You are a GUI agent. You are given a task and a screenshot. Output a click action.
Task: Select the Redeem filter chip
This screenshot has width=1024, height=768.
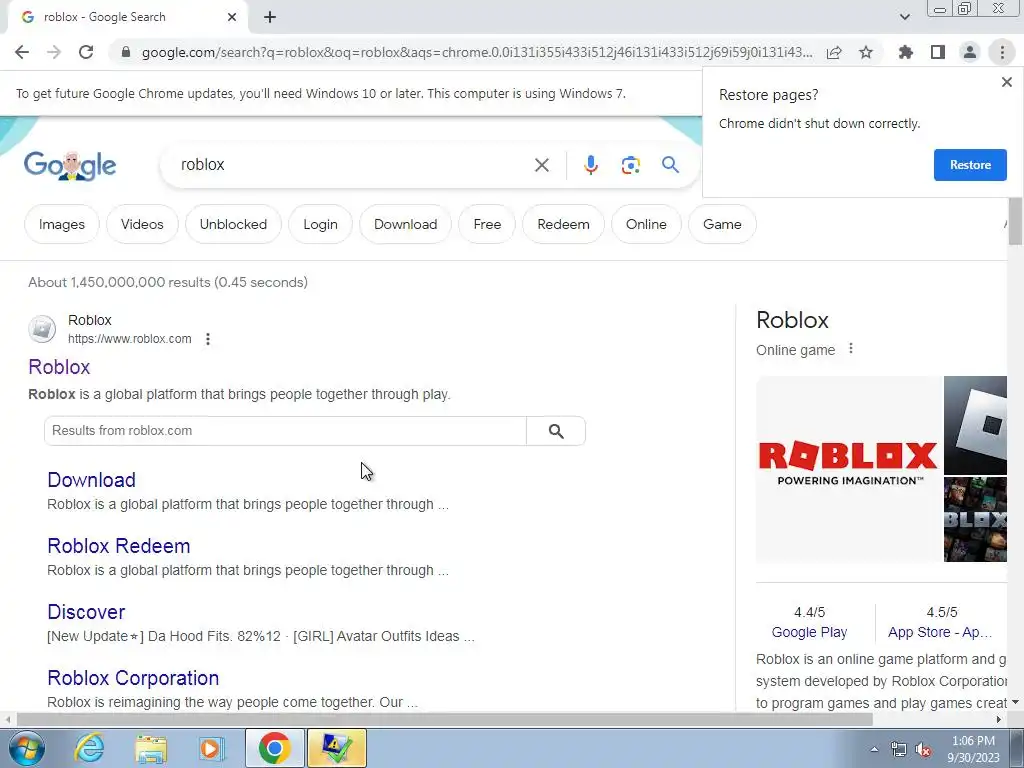pos(563,224)
